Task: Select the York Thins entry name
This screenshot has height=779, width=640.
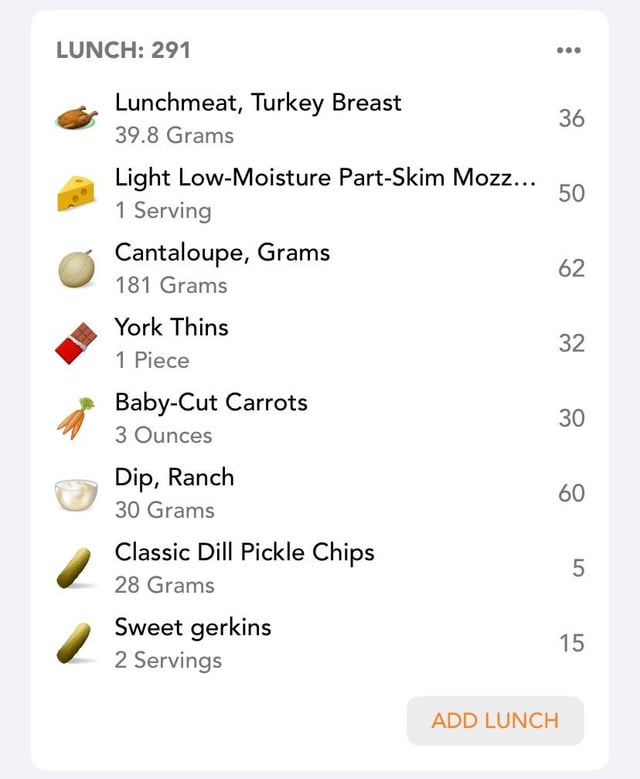Action: [171, 327]
